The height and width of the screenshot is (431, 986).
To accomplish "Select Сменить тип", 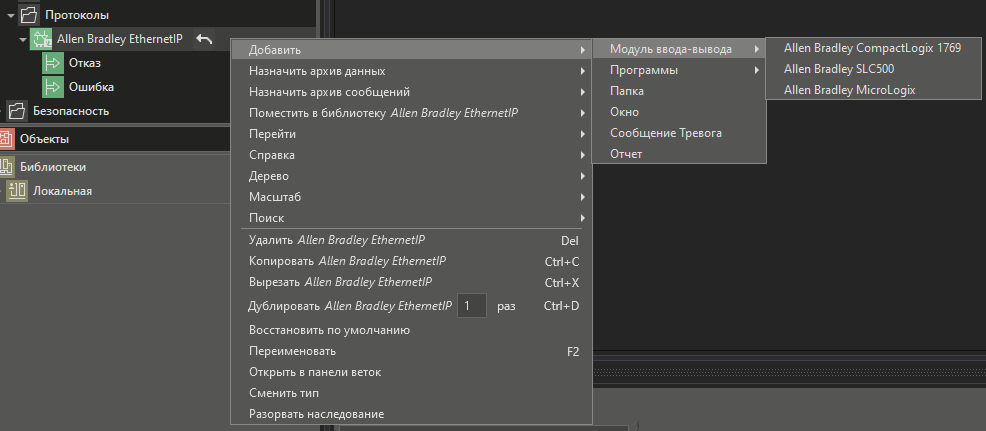I will (411, 393).
